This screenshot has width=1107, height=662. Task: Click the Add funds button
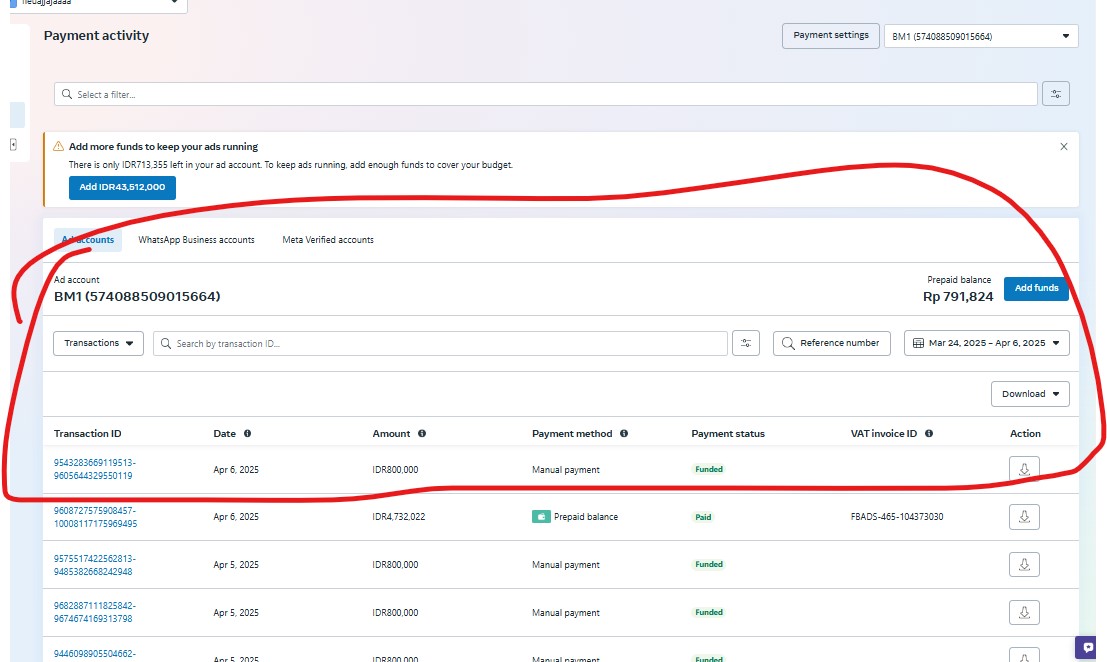[x=1036, y=288]
